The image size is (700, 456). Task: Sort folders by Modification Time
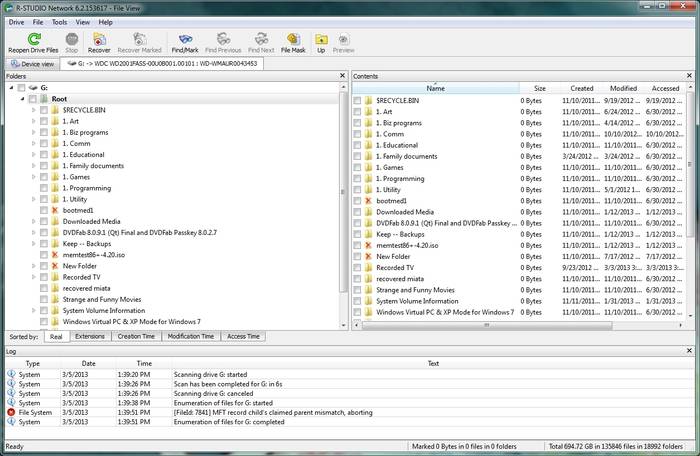click(191, 336)
